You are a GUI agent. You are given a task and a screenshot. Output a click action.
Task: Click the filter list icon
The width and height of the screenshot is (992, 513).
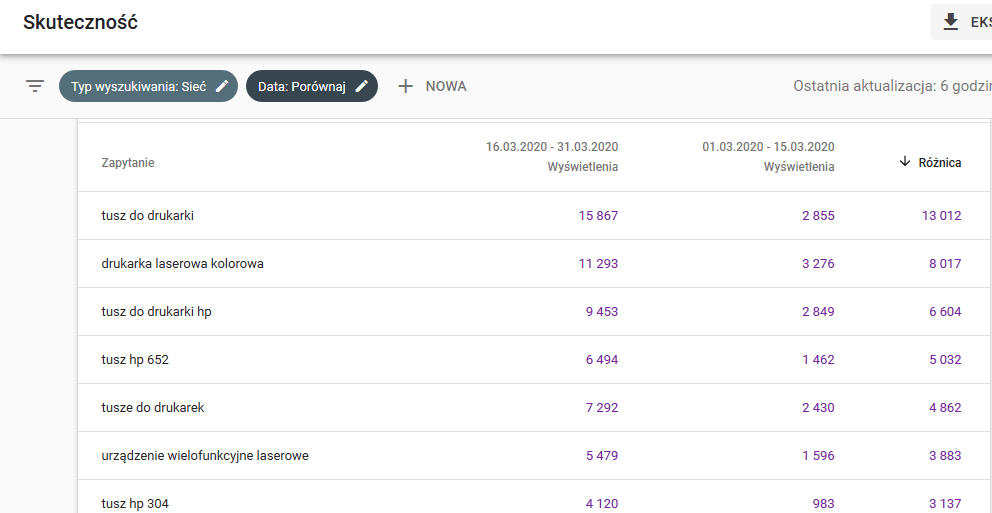click(x=35, y=86)
